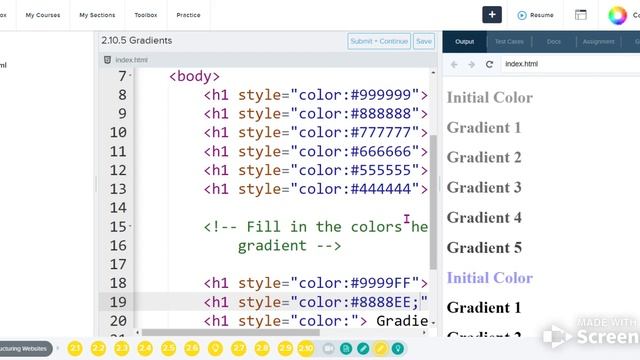Open the Toolbox menu
This screenshot has width=640, height=360.
coord(146,15)
